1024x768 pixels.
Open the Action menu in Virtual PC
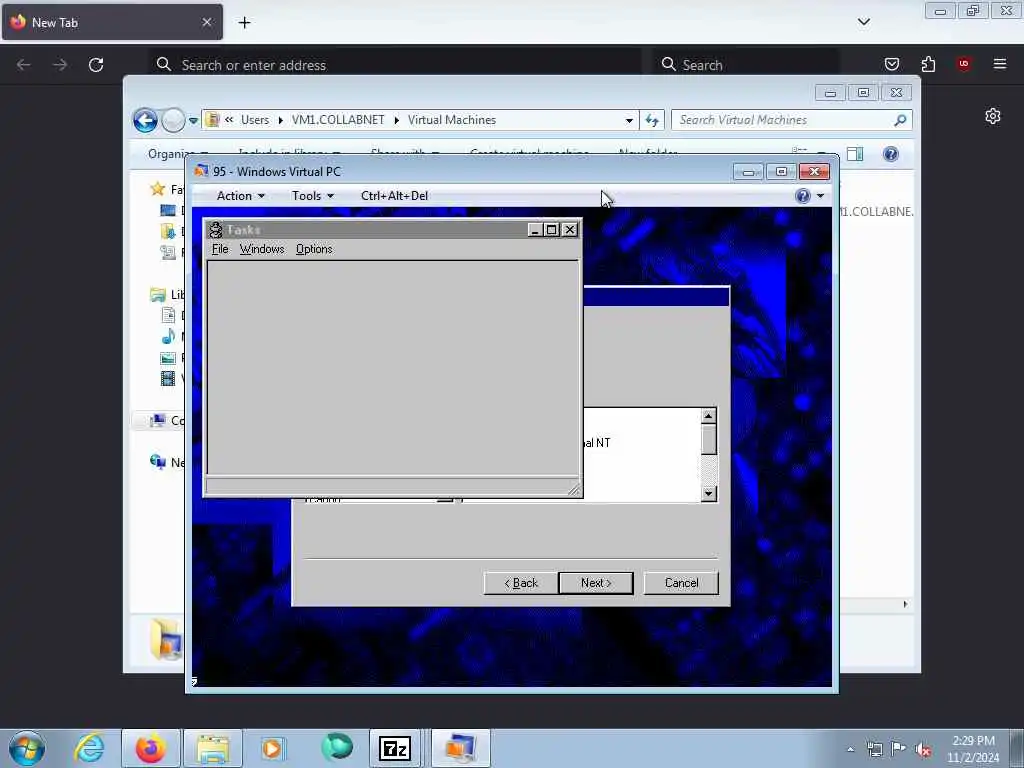click(x=240, y=196)
